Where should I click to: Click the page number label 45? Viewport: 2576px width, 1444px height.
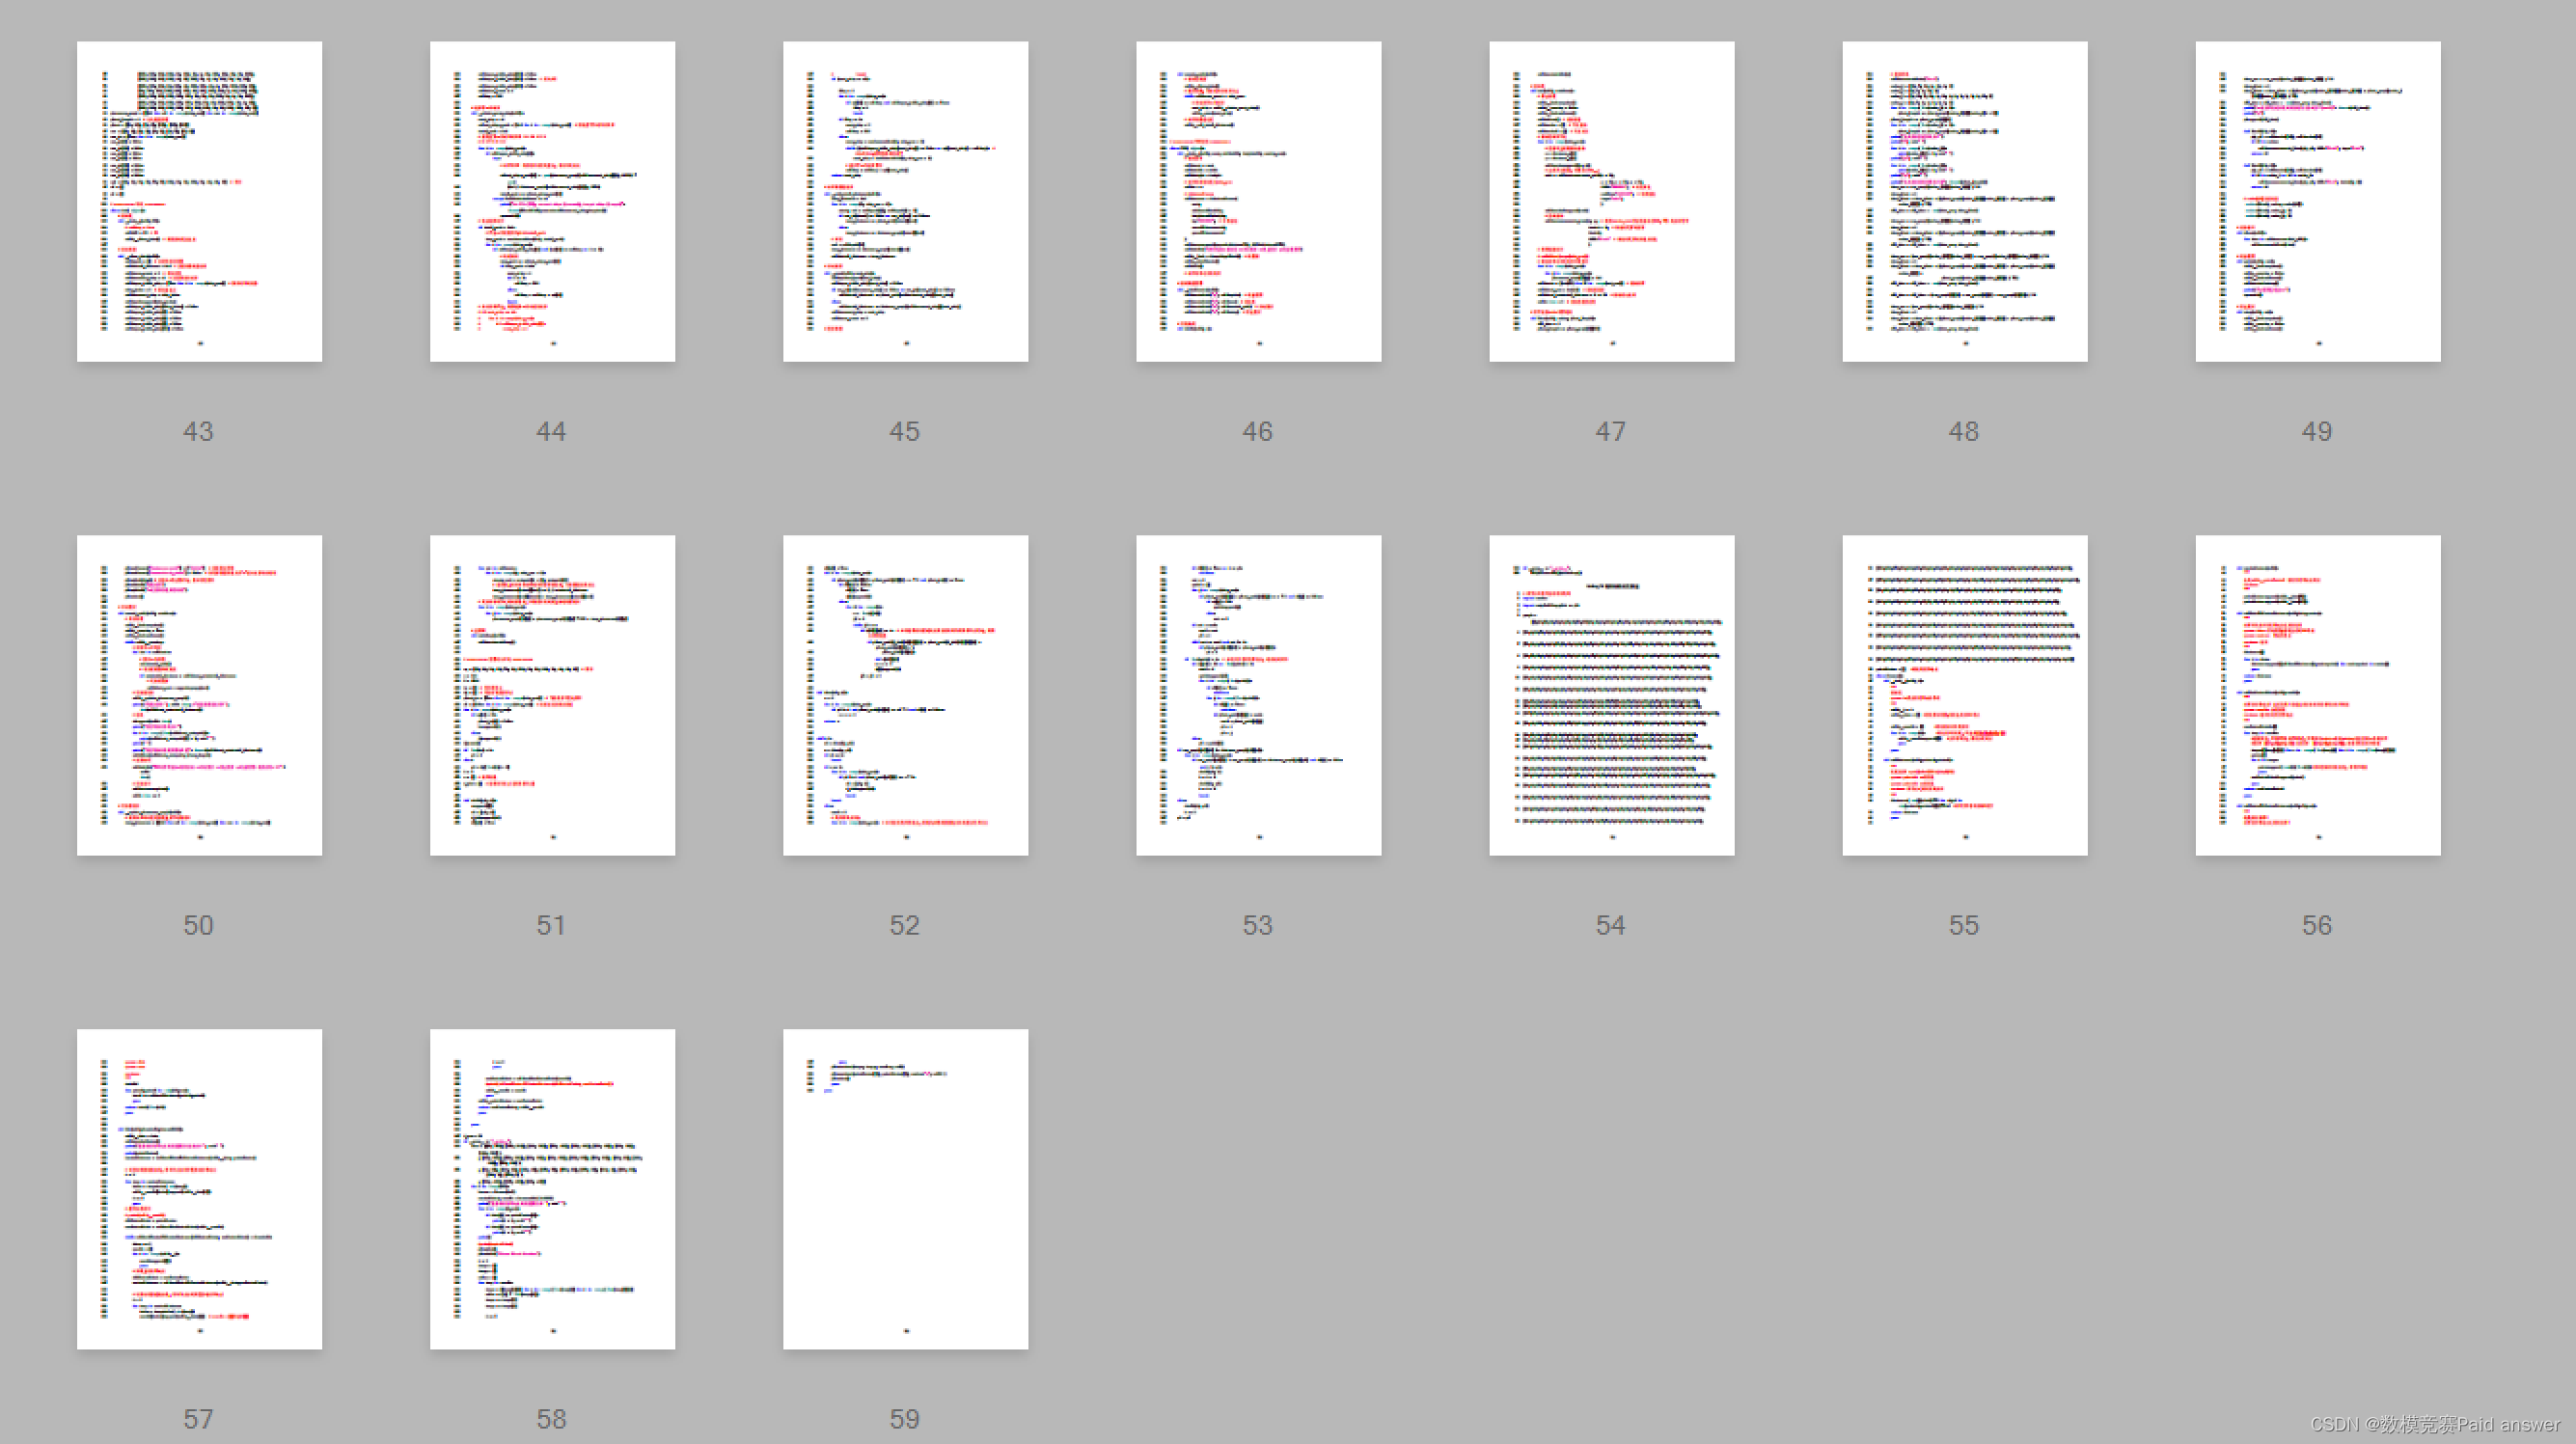(904, 431)
